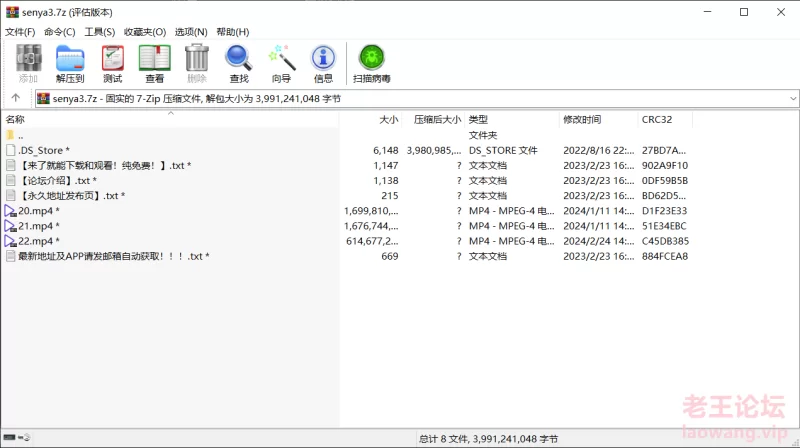This screenshot has height=448, width=800.
Task: Click icon of 【永久地址发布页】.txt file
Action: pyautogui.click(x=11, y=195)
